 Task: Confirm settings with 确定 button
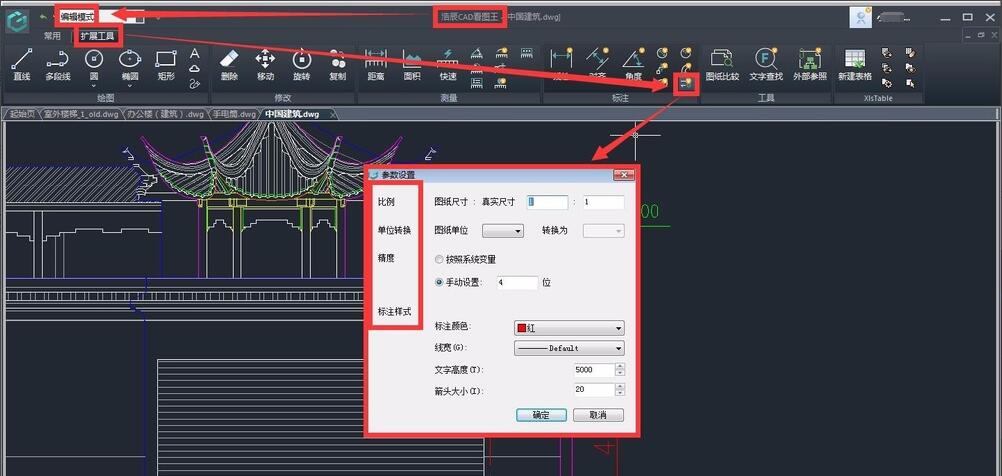pyautogui.click(x=541, y=415)
